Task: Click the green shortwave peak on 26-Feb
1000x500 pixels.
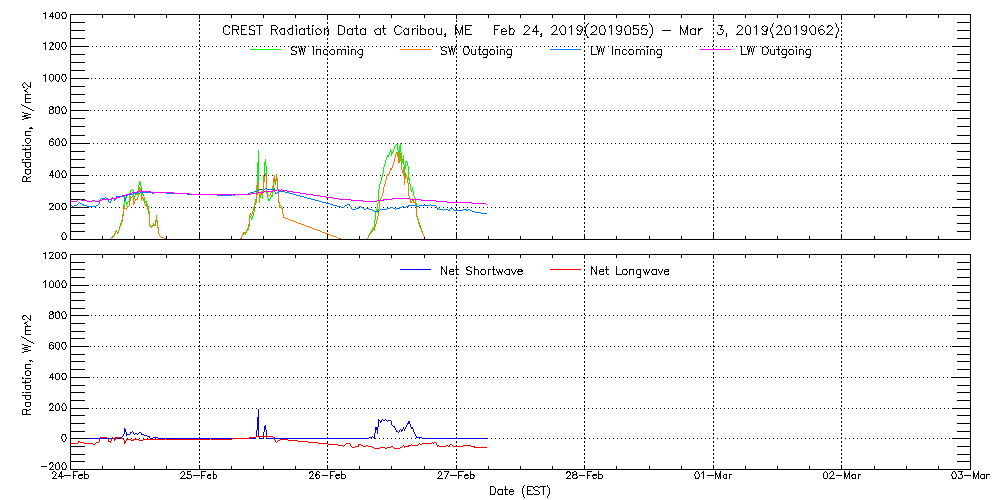Action: 399,145
